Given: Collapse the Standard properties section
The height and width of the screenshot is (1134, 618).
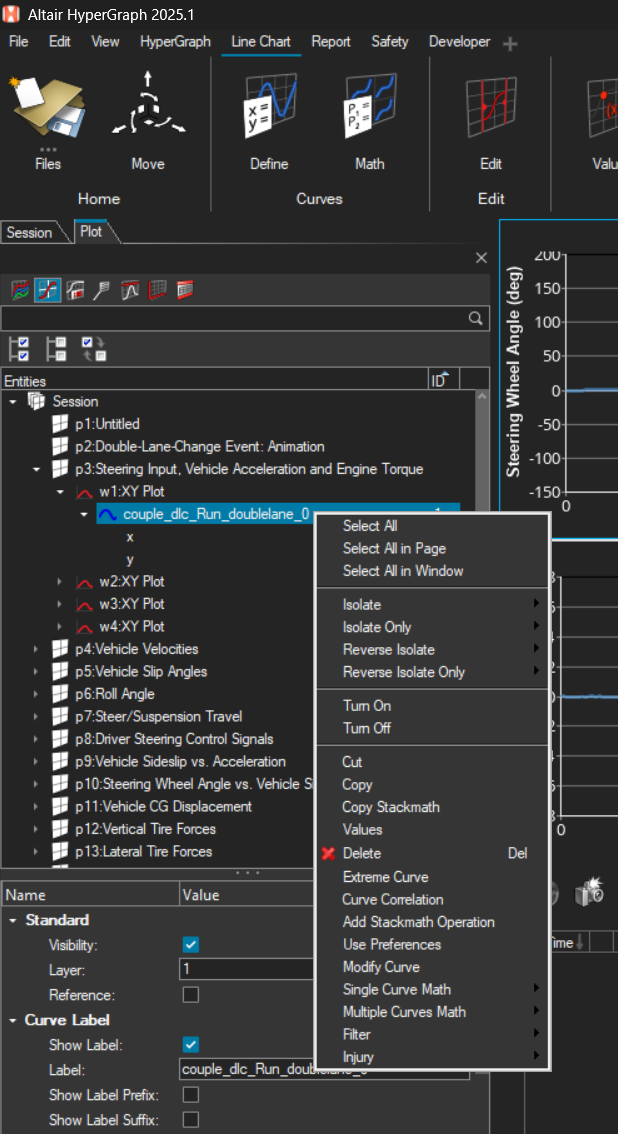Looking at the screenshot, I should 13,921.
